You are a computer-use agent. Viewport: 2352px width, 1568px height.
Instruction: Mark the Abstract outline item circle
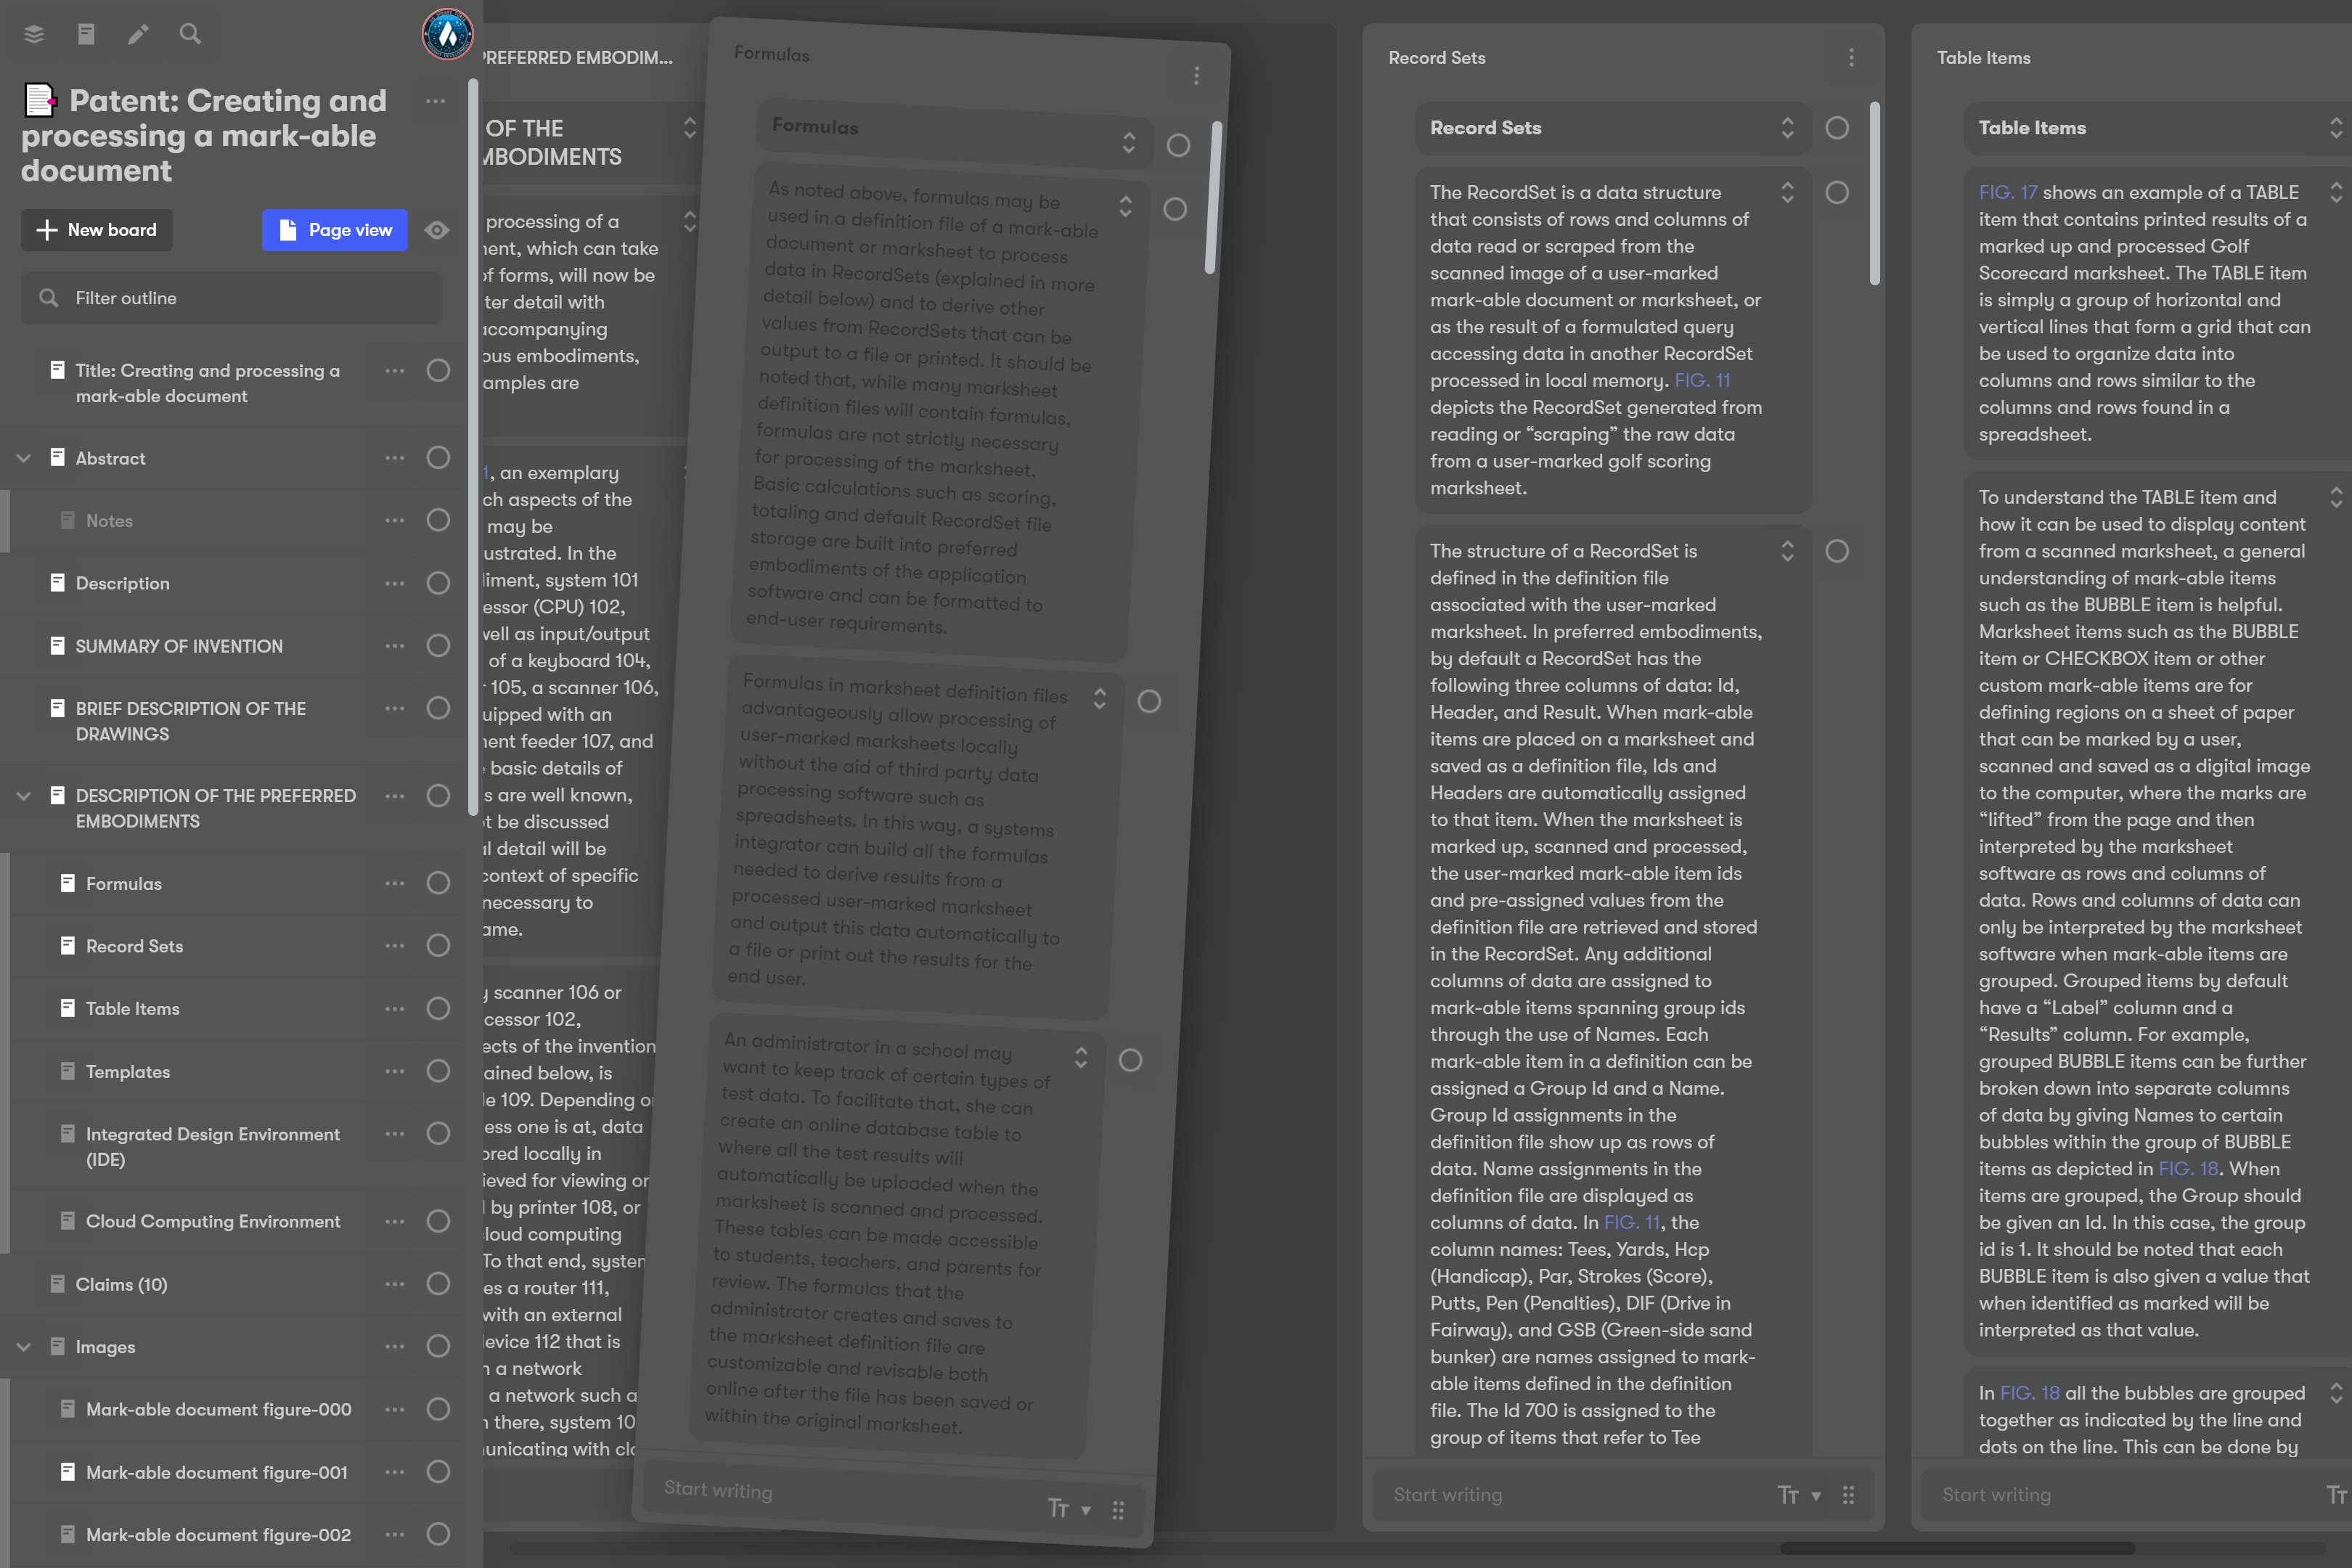tap(438, 458)
